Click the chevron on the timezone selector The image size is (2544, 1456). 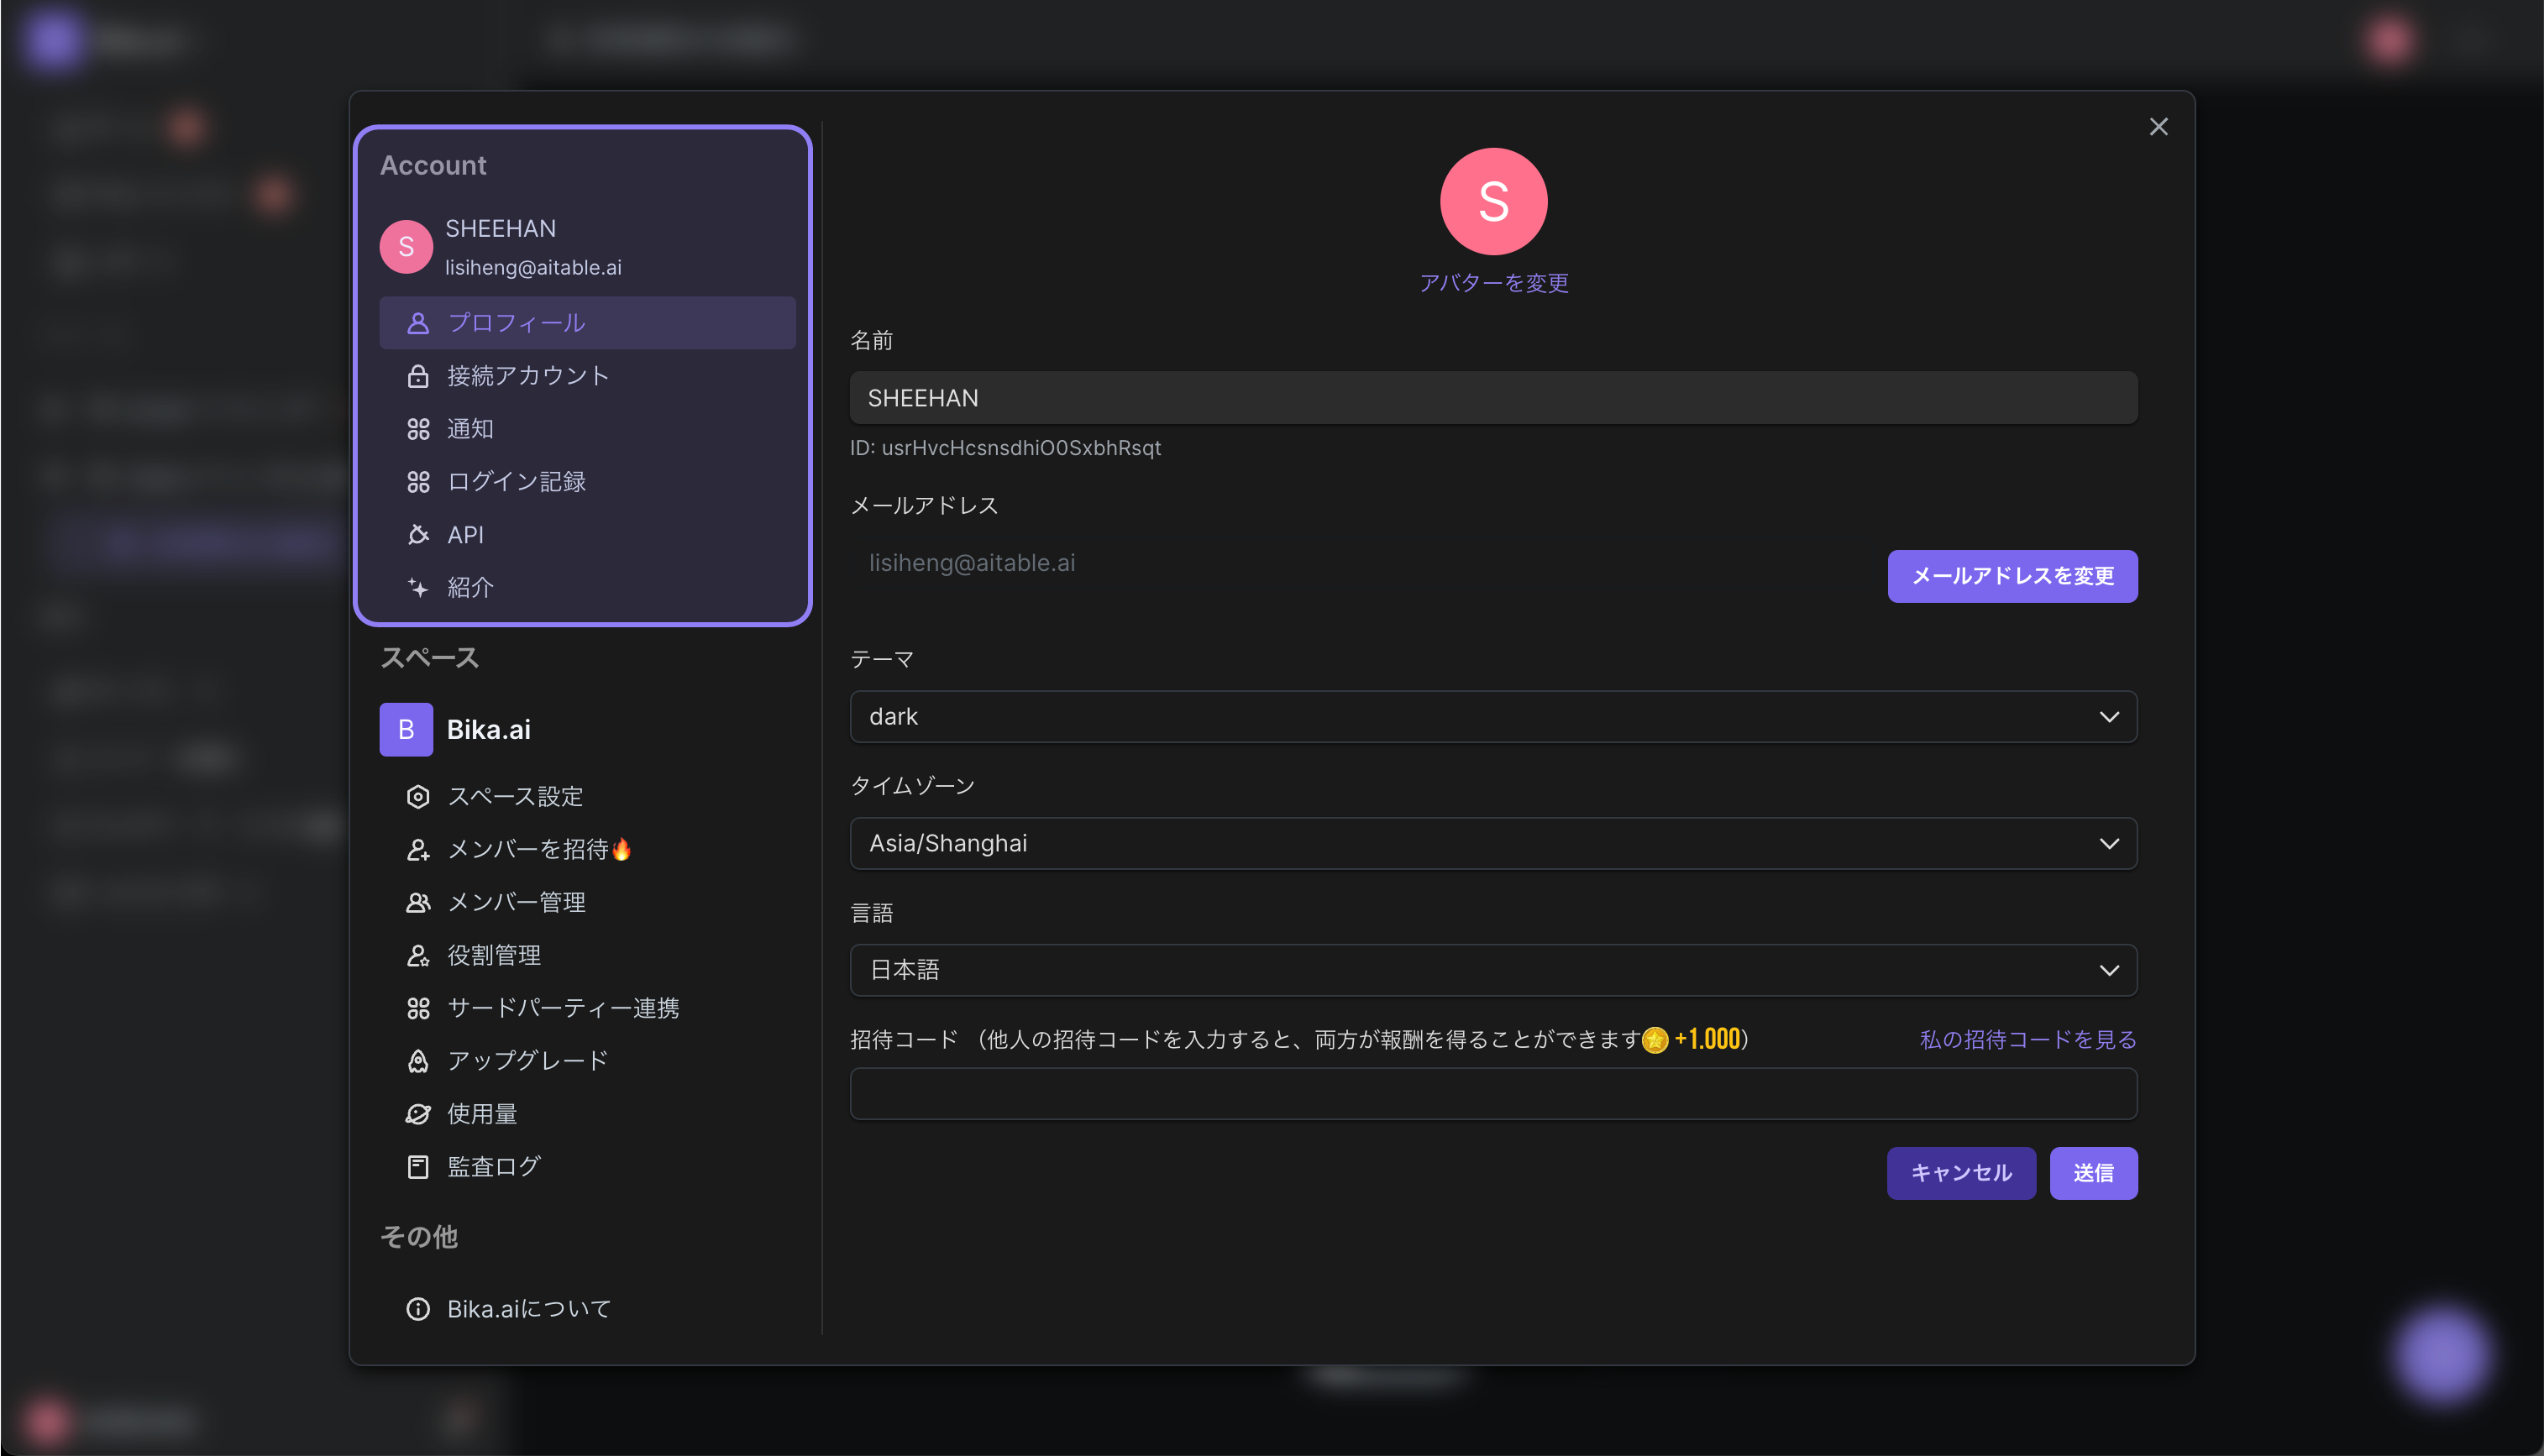coord(2109,844)
